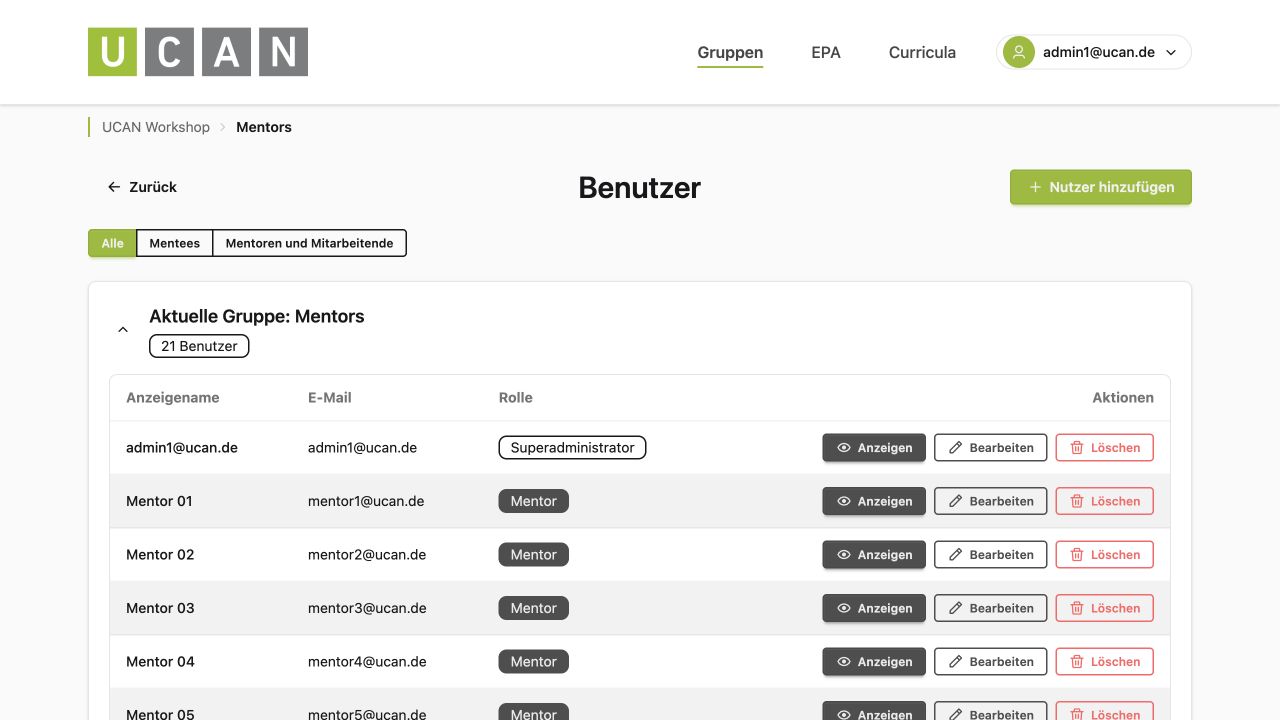Image resolution: width=1280 pixels, height=720 pixels.
Task: Open the Gruppen navigation tab
Action: coord(730,52)
